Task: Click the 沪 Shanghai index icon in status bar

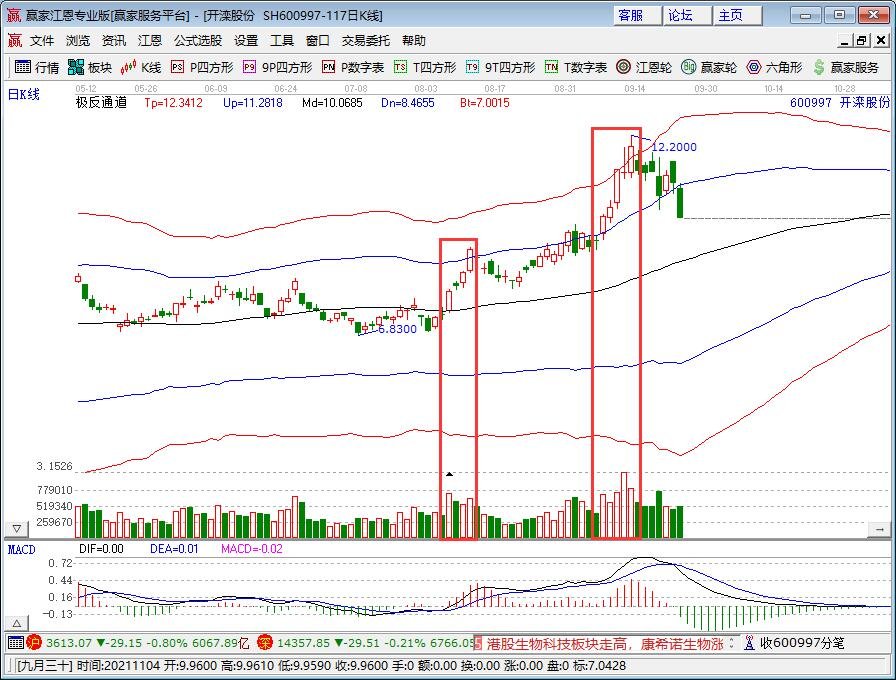Action: click(34, 643)
